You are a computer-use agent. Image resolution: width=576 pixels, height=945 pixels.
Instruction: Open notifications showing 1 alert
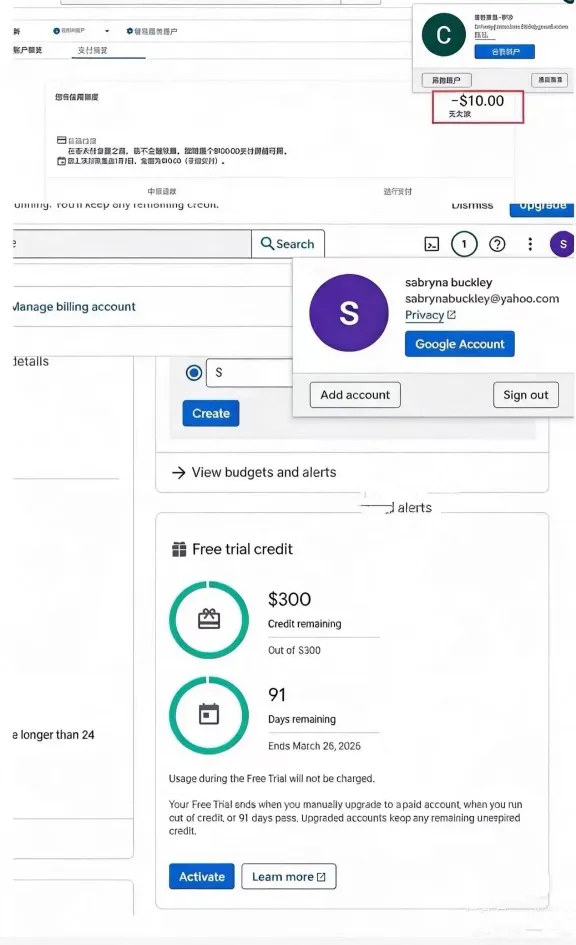tap(462, 243)
